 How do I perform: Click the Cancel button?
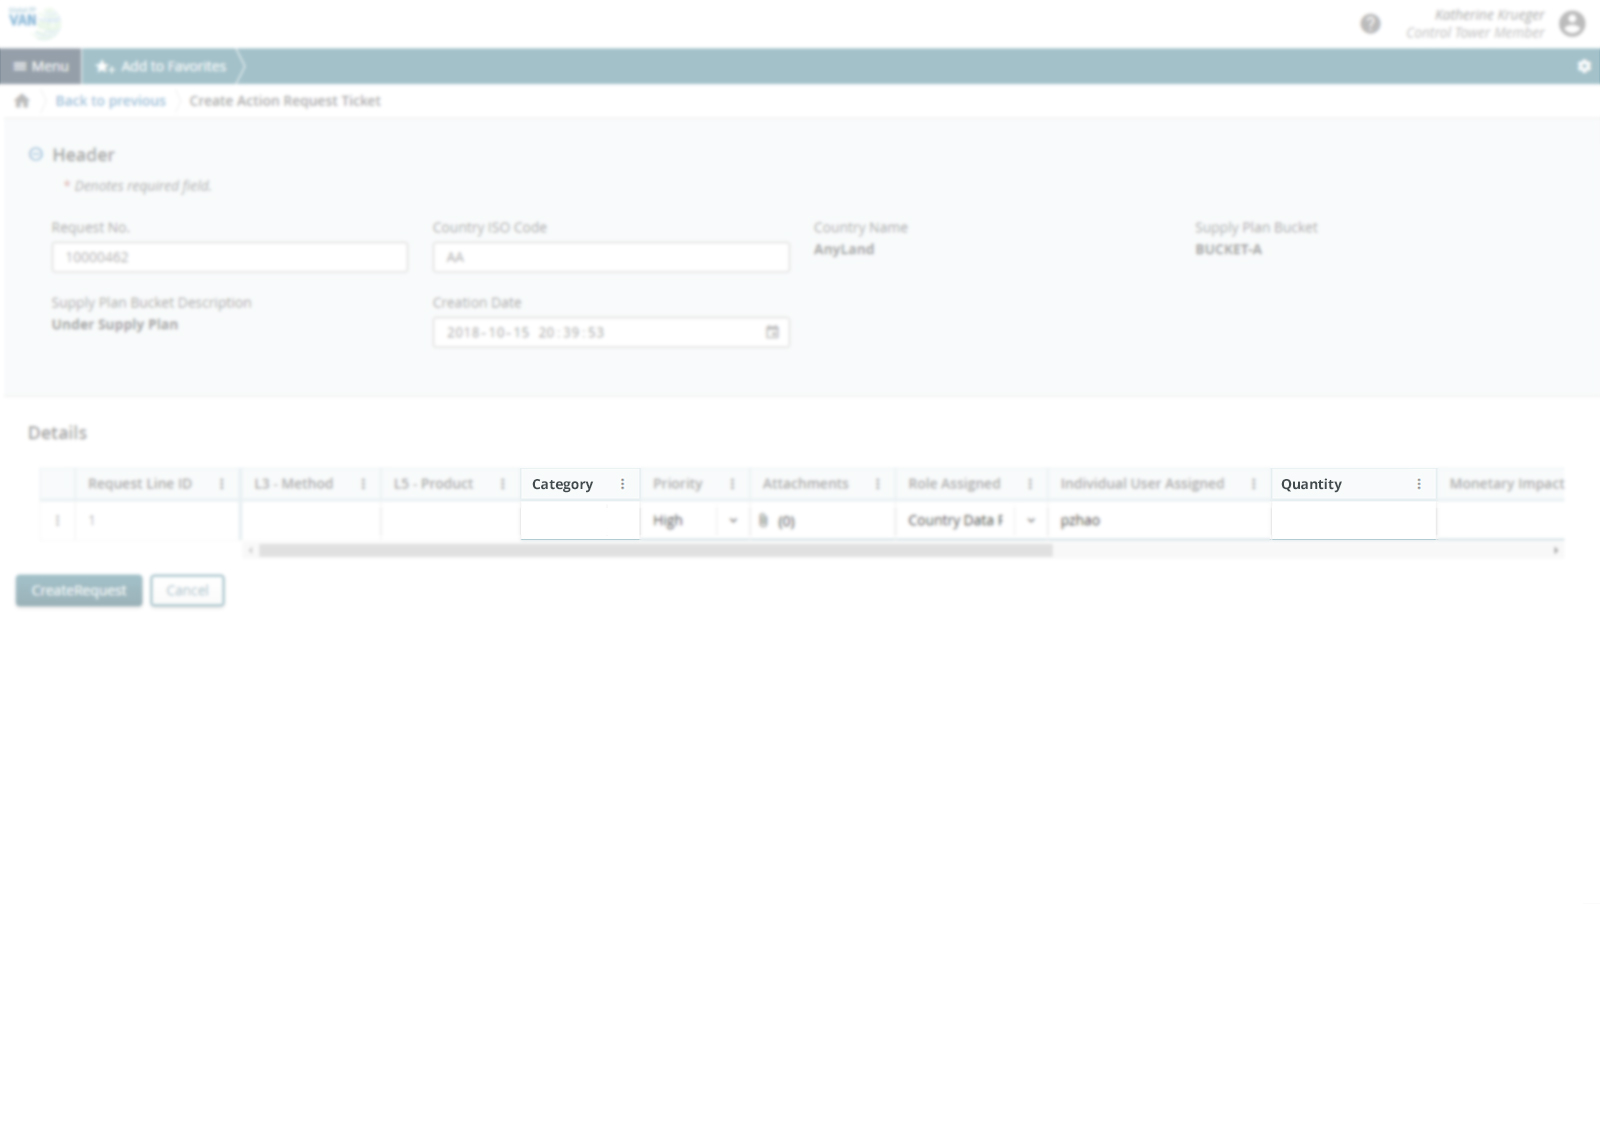[187, 591]
